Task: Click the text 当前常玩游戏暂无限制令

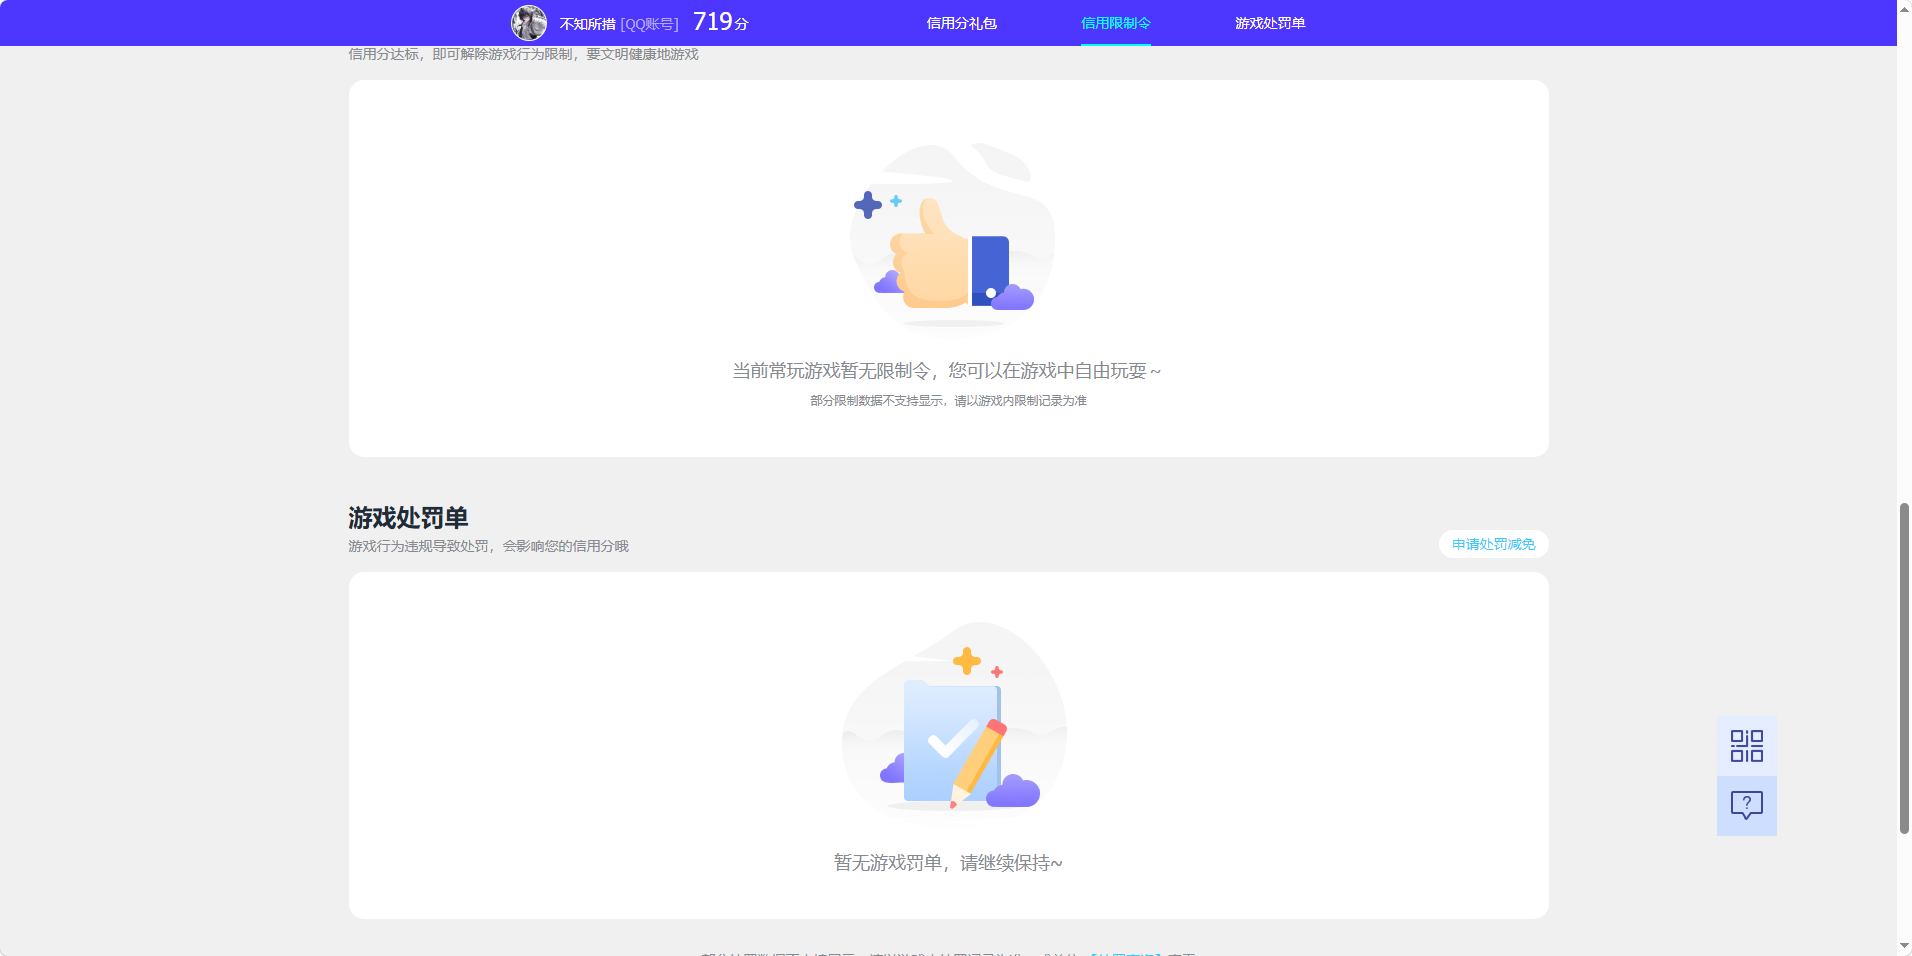Action: (x=831, y=371)
